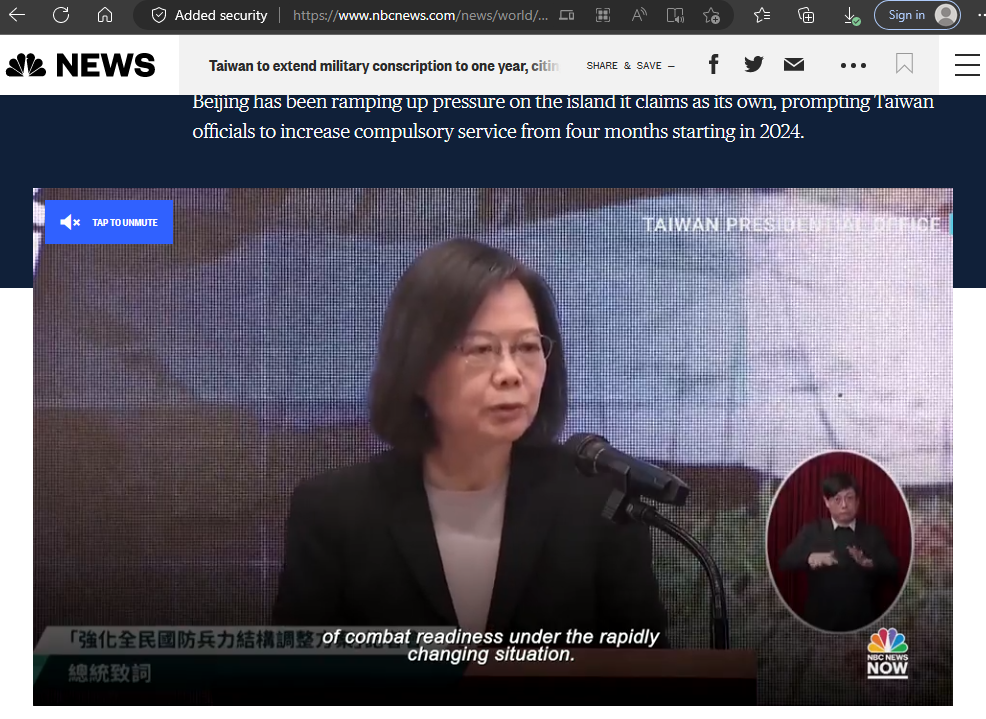Show the Downloads panel
Image resolution: width=986 pixels, height=719 pixels.
click(851, 16)
